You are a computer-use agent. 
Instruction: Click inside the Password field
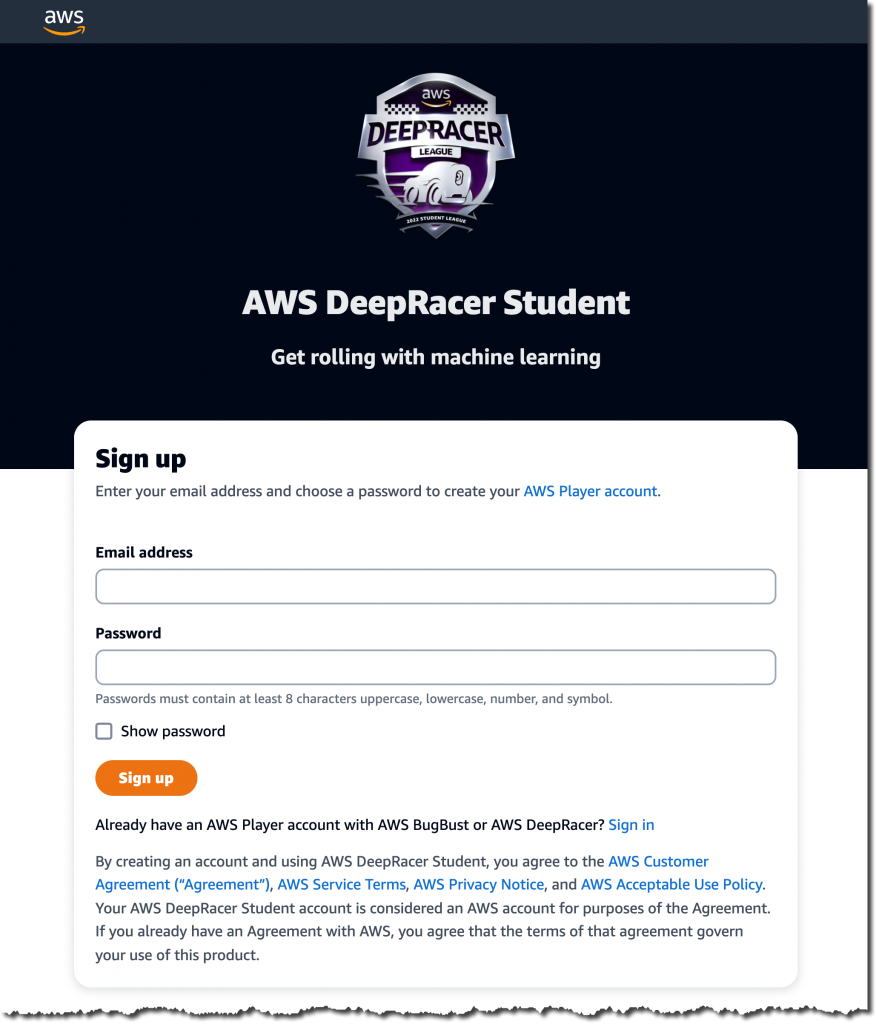[x=436, y=667]
